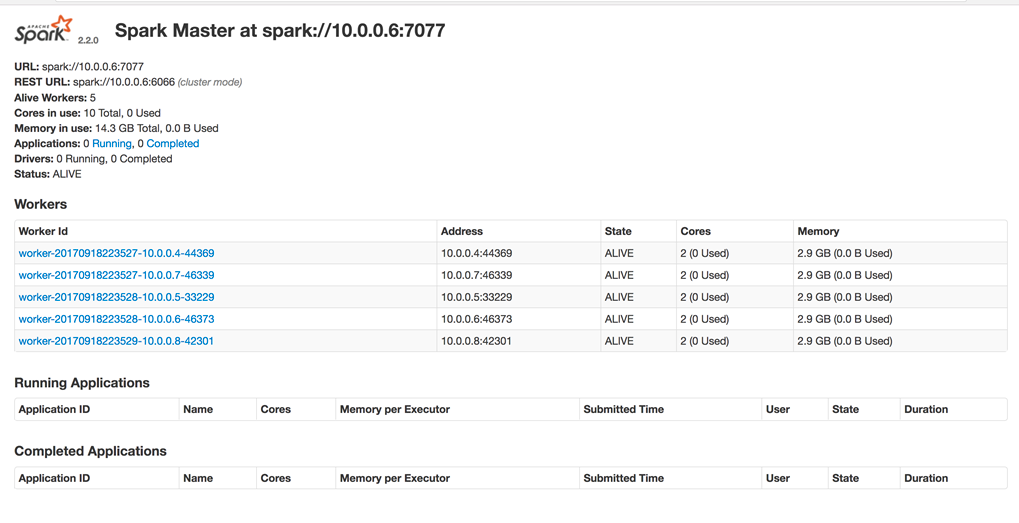Click the Workers section heading
Screen dimensions: 1019x523
[40, 205]
